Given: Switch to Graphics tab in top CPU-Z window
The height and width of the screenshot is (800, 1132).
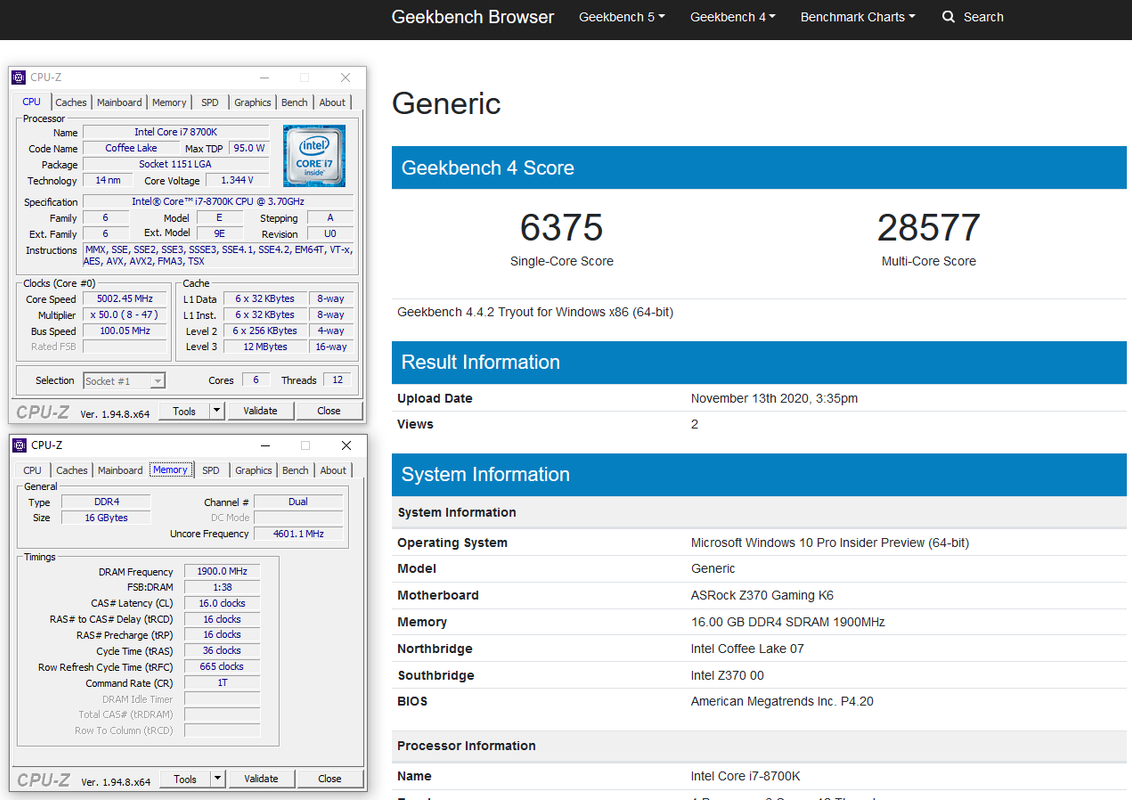Looking at the screenshot, I should click(252, 103).
